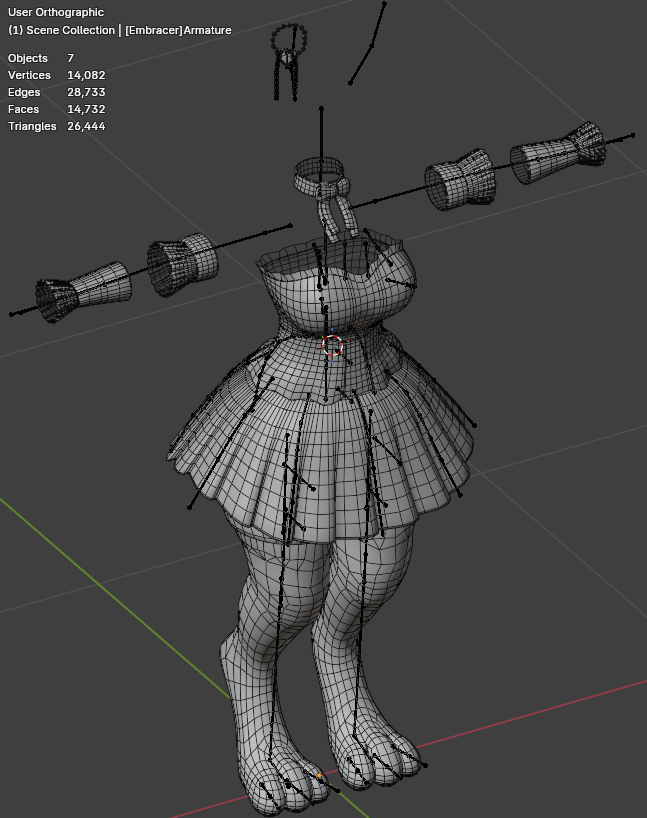
Task: Click the red-white 3D cursor at the waist
Action: tap(333, 346)
